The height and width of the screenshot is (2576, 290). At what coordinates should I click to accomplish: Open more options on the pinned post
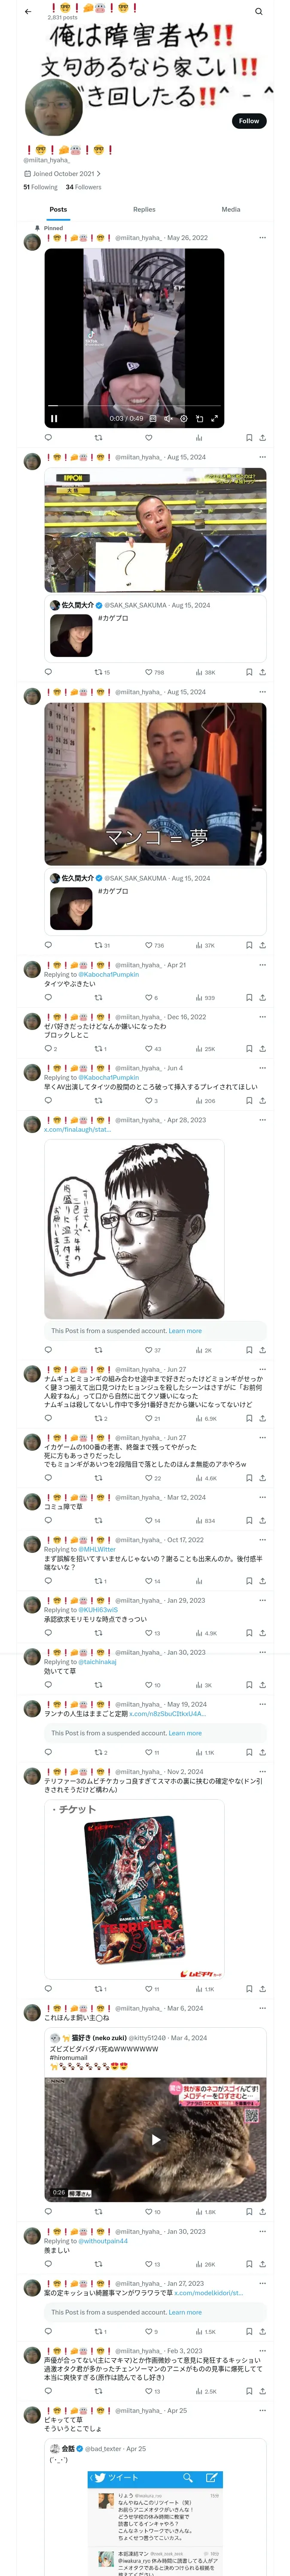coord(262,238)
